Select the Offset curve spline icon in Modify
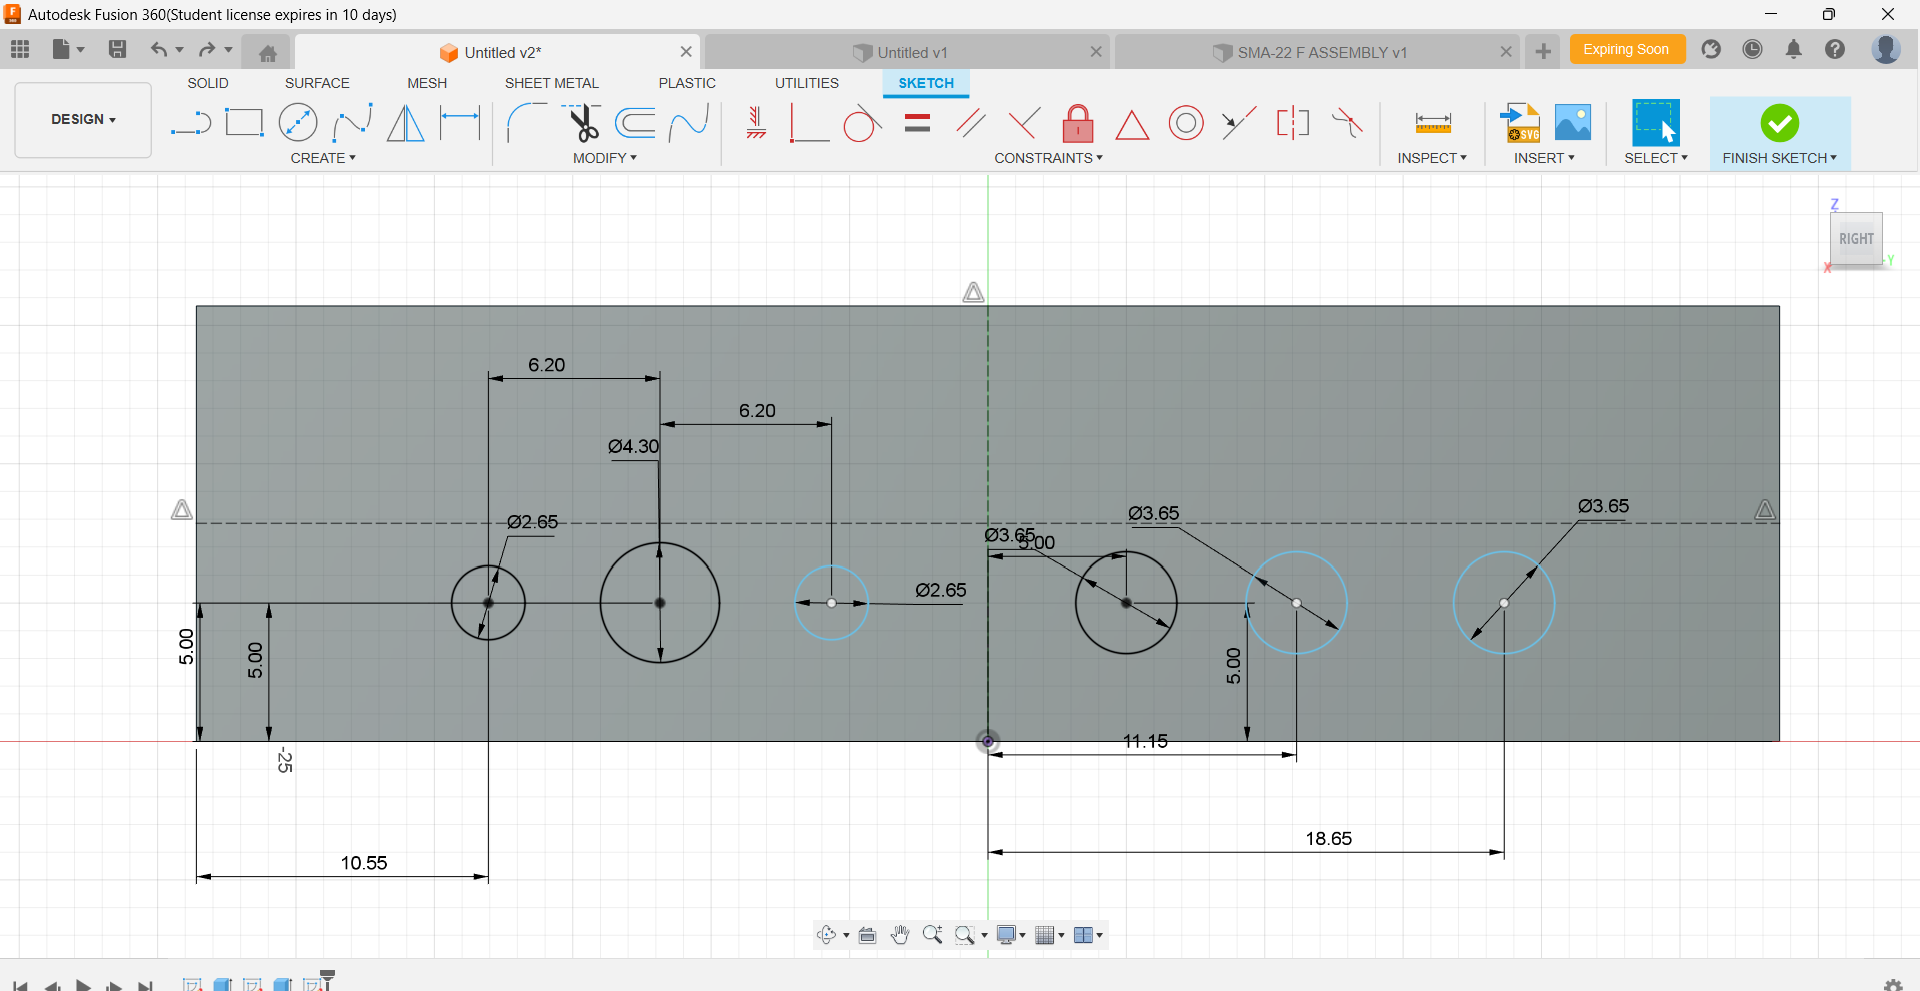 (x=689, y=123)
